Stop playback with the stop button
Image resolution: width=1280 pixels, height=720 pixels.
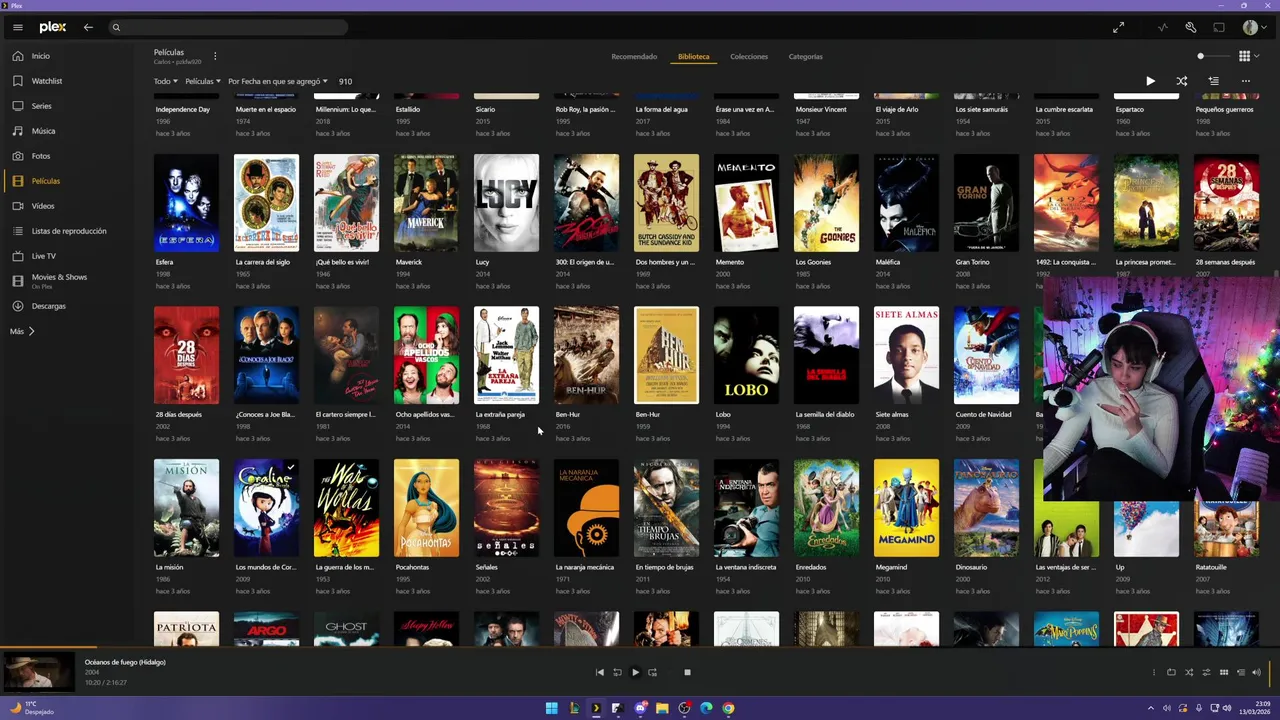(x=687, y=672)
